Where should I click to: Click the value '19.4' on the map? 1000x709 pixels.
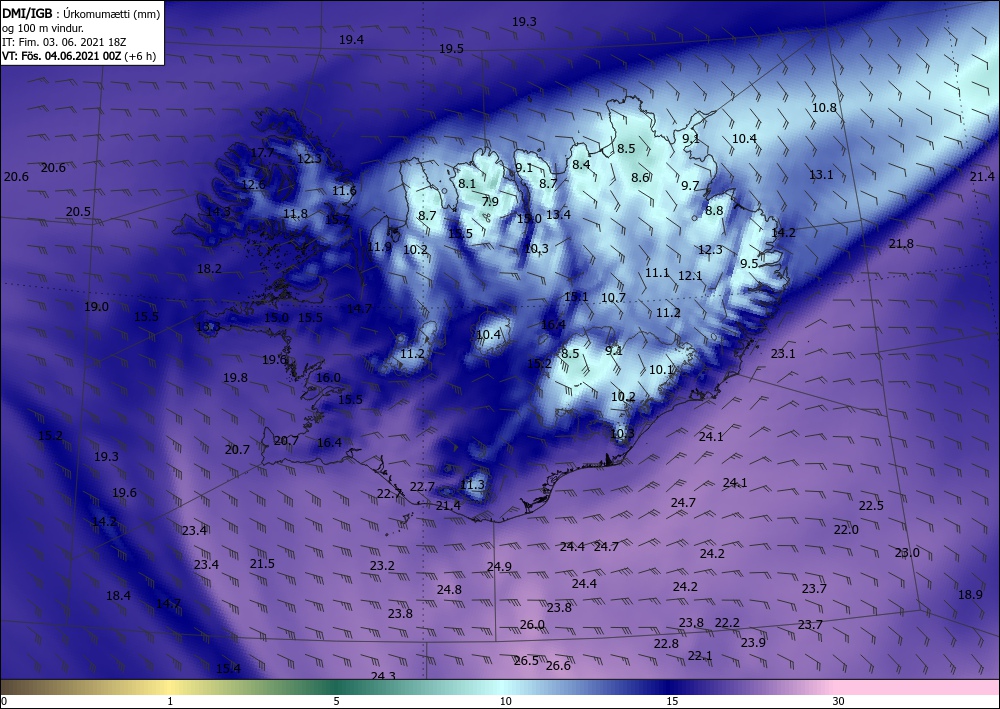(351, 40)
